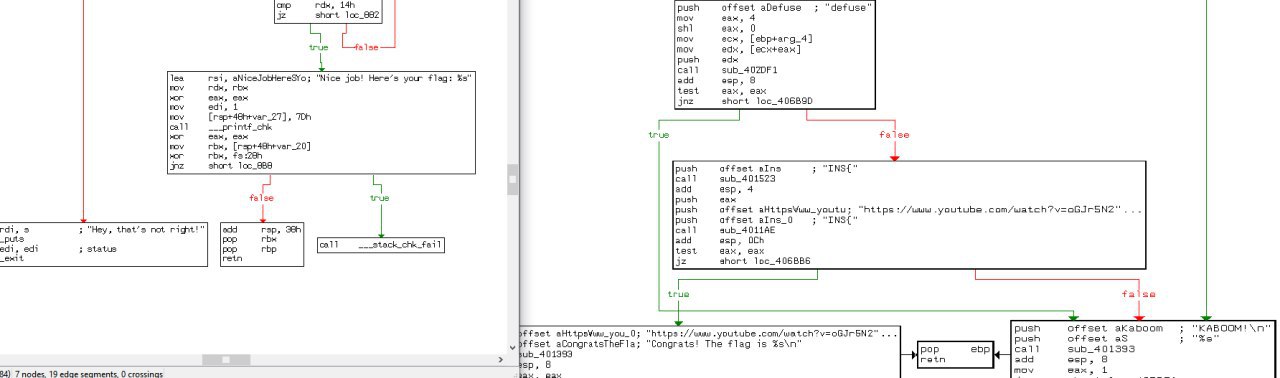Select the 'push edx' instruction

point(707,60)
